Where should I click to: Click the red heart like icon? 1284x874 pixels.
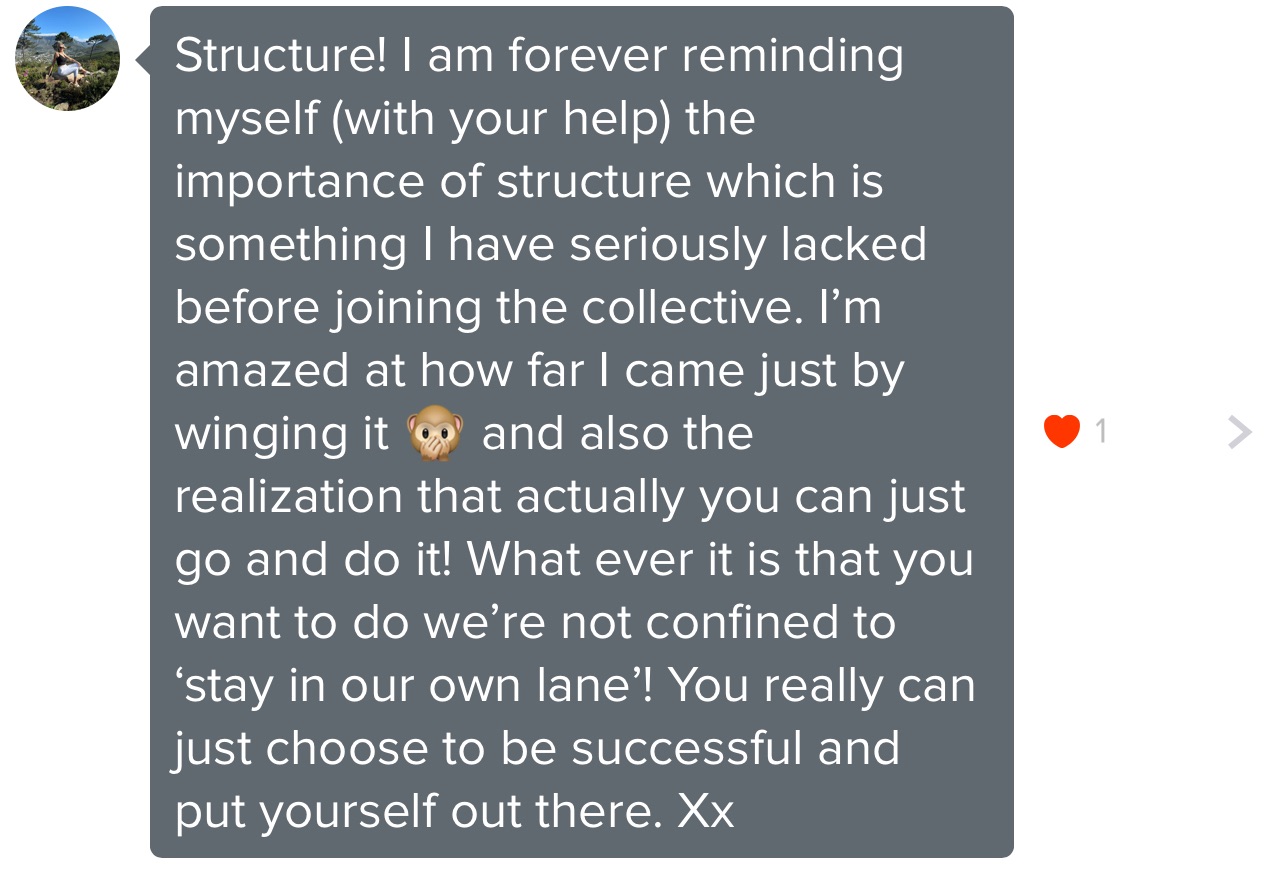tap(1061, 432)
